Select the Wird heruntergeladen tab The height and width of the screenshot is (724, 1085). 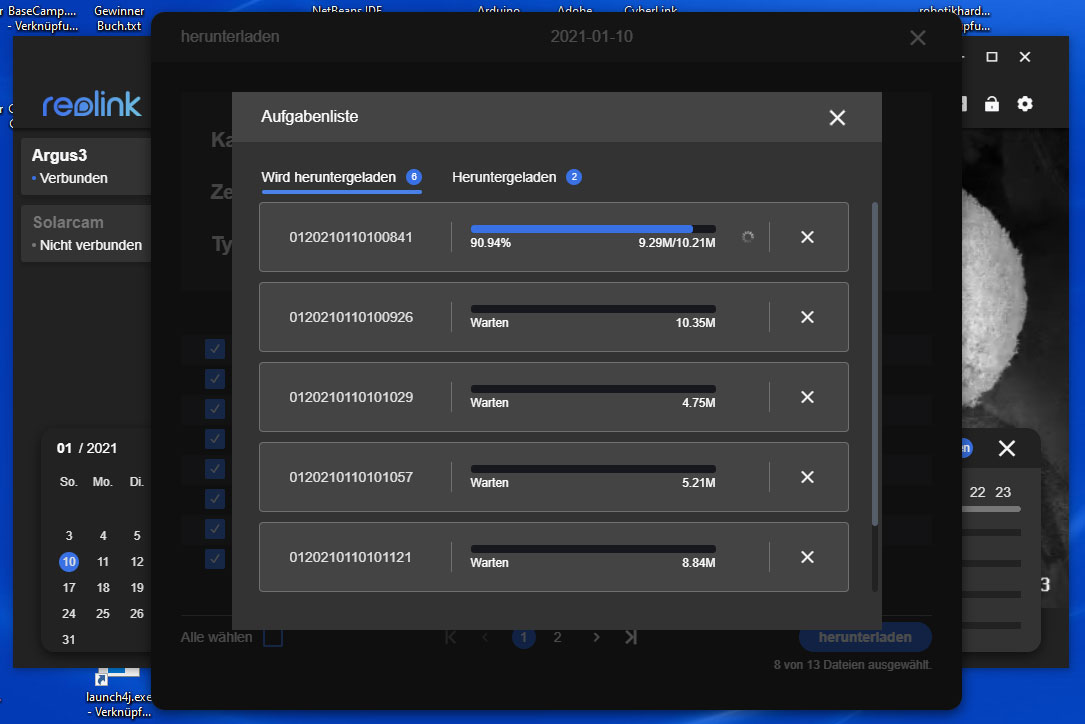click(329, 177)
